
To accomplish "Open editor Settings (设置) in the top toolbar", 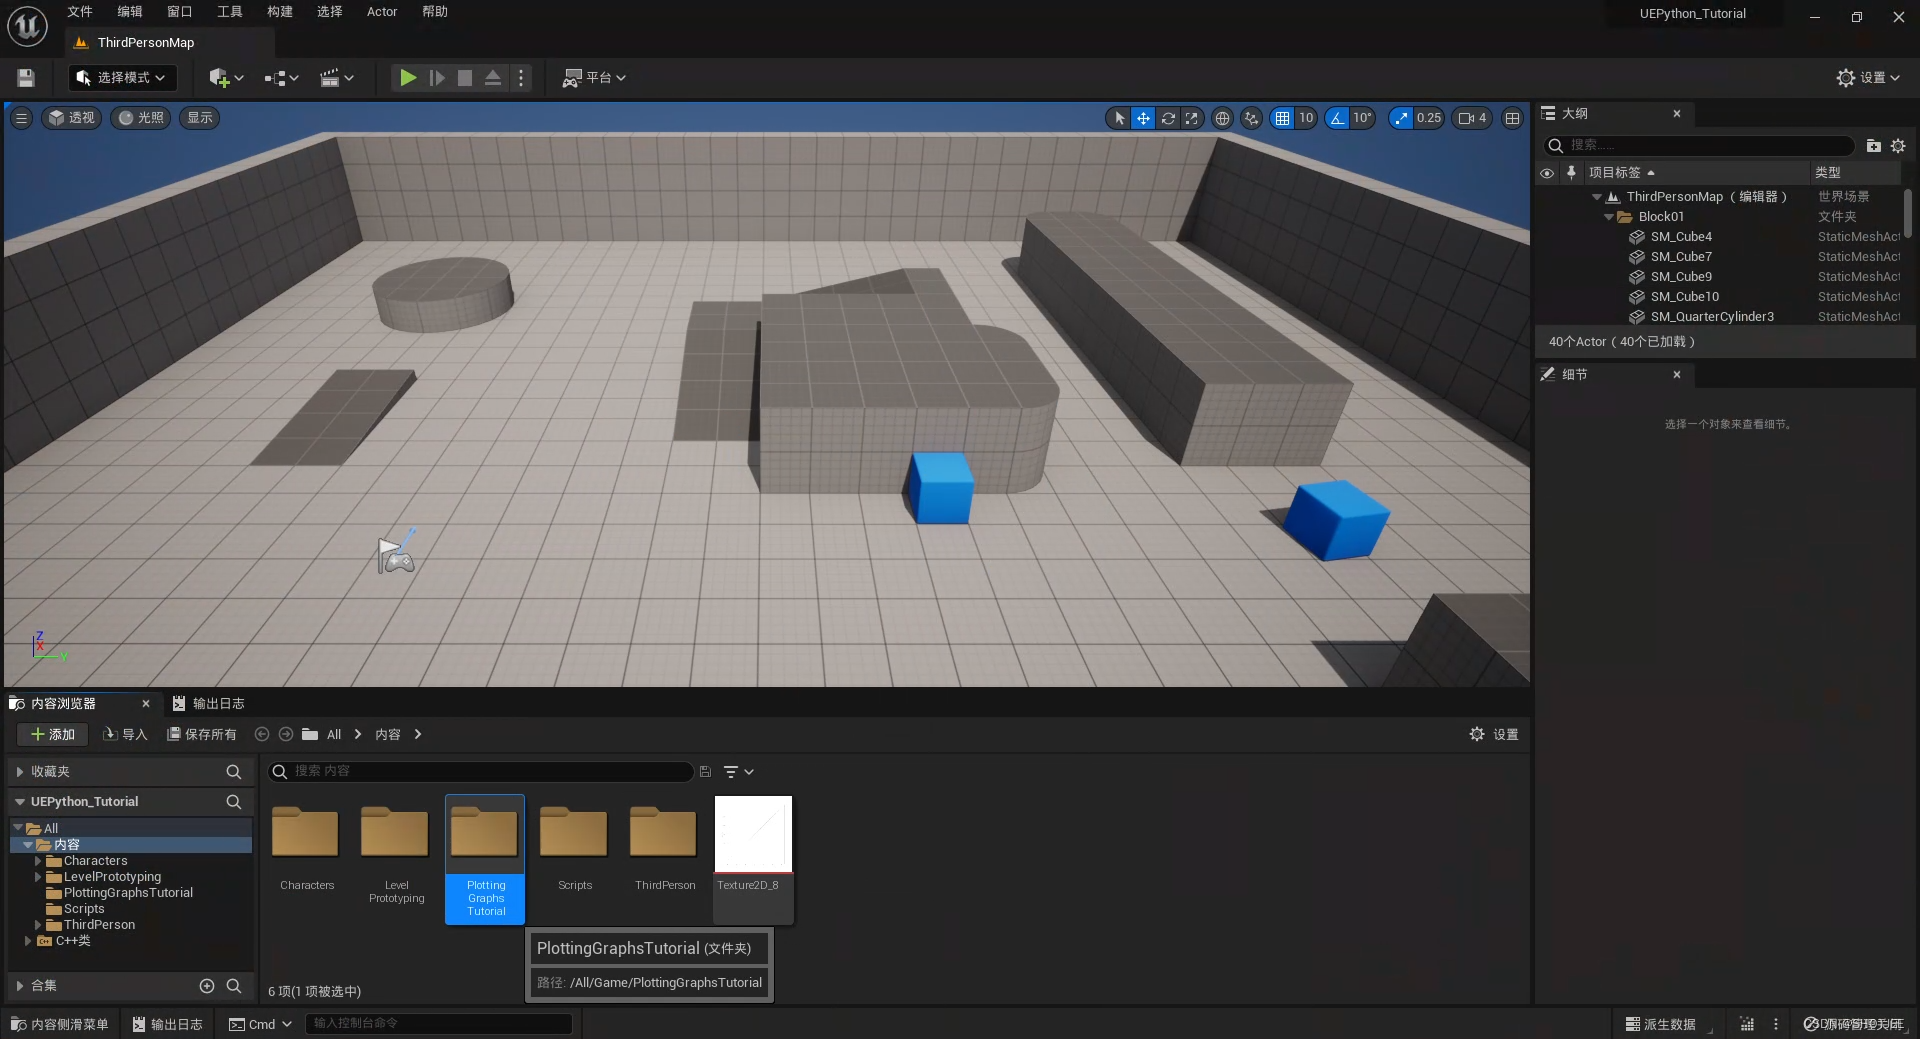I will coord(1867,78).
